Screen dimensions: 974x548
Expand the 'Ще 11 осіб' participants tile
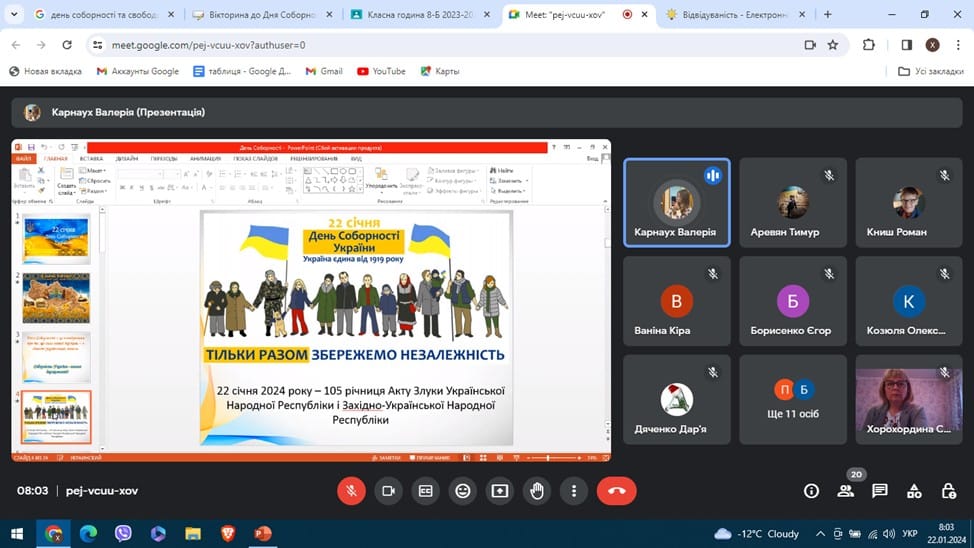[x=793, y=399]
